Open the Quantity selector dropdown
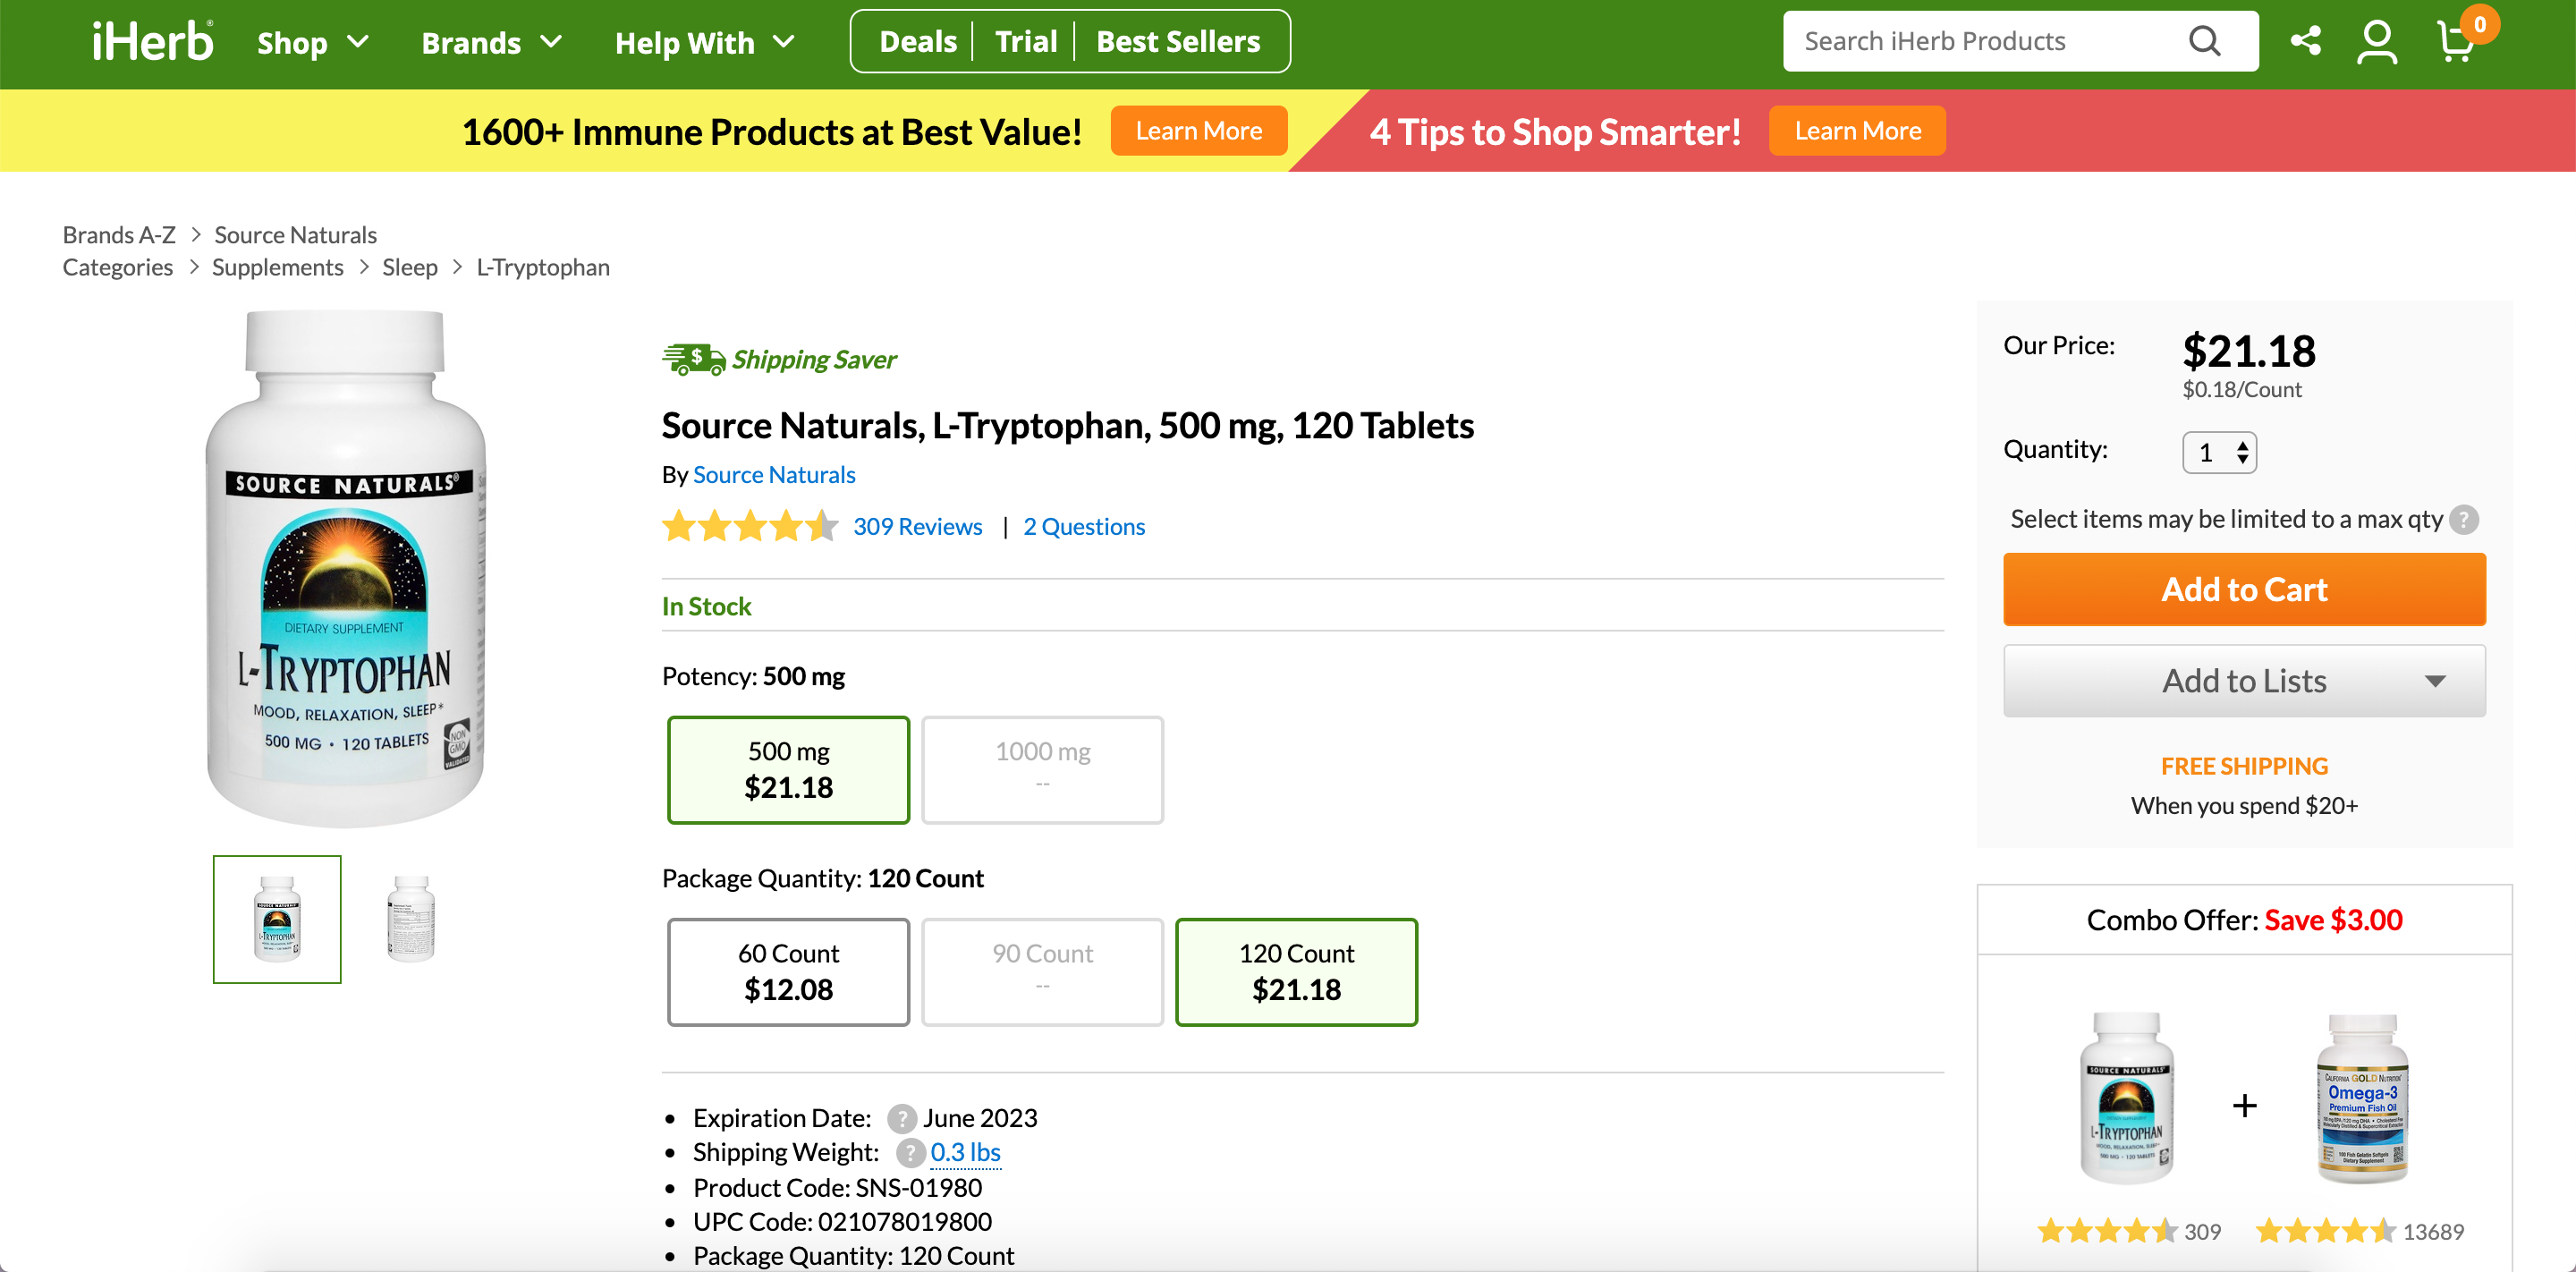2576x1272 pixels. (2219, 453)
